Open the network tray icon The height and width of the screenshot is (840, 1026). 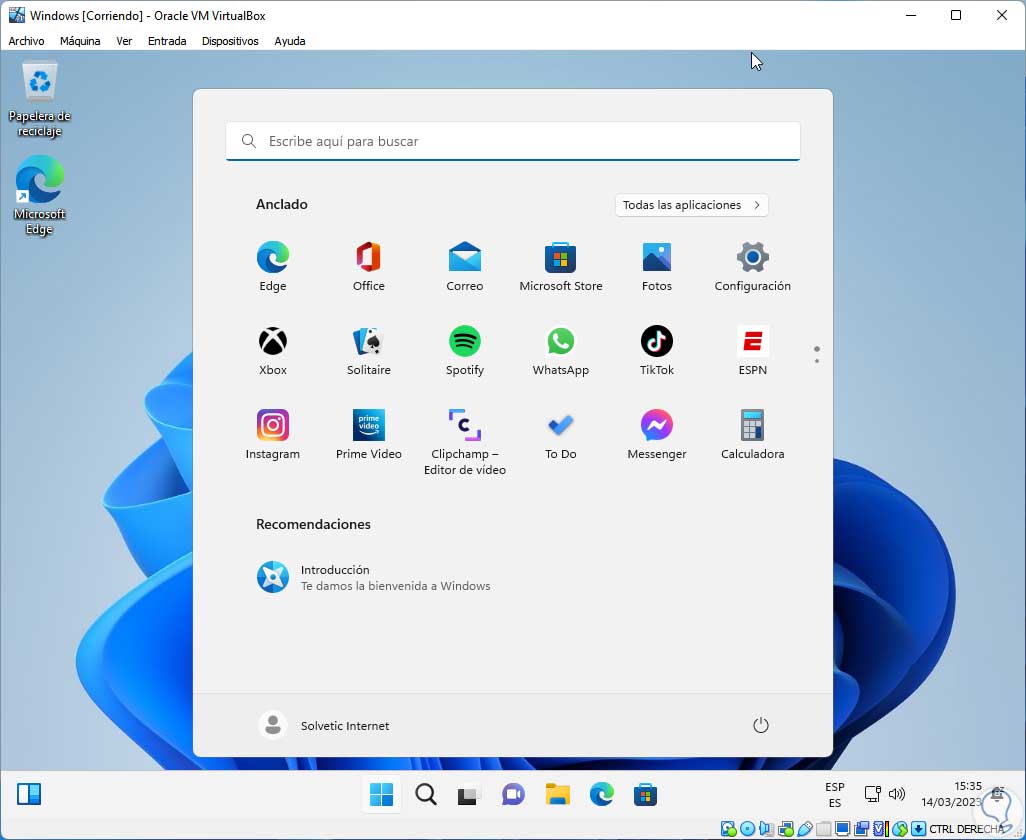[x=873, y=794]
